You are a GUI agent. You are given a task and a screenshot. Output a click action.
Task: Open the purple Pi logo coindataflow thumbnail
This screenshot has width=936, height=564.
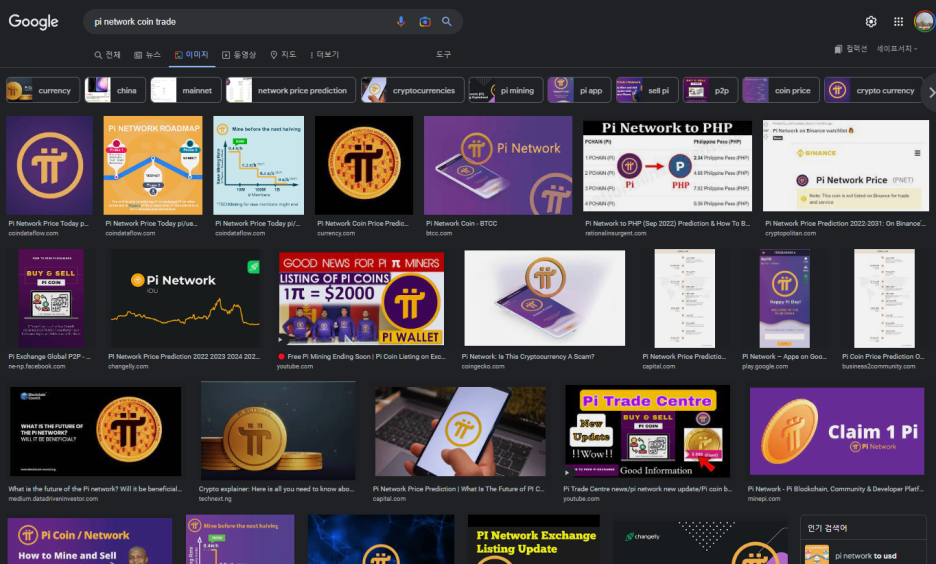pos(50,165)
